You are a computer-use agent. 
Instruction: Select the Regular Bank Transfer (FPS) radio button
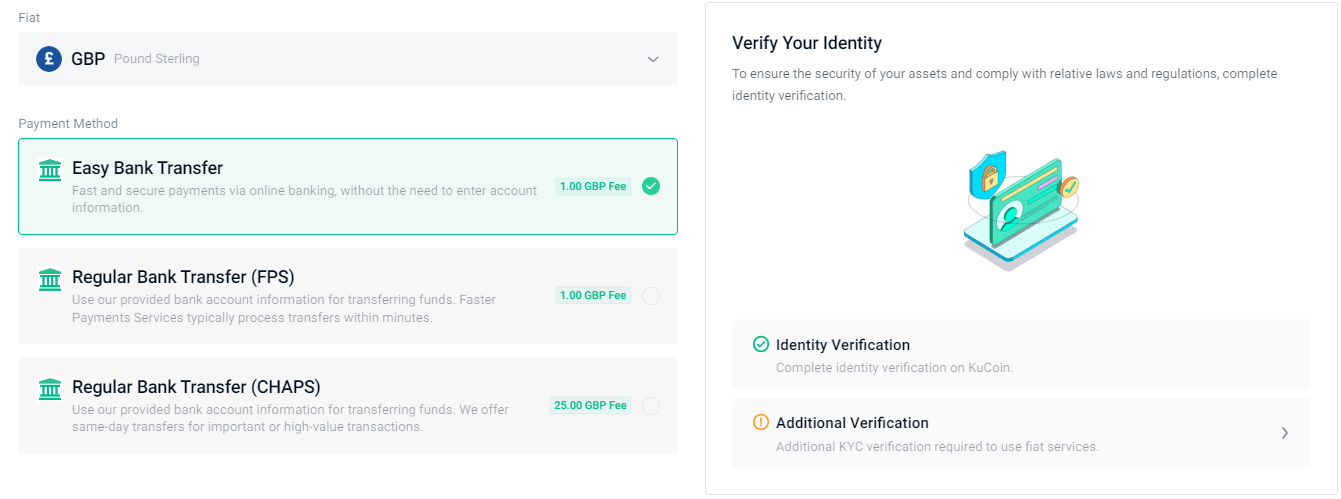[x=651, y=295]
